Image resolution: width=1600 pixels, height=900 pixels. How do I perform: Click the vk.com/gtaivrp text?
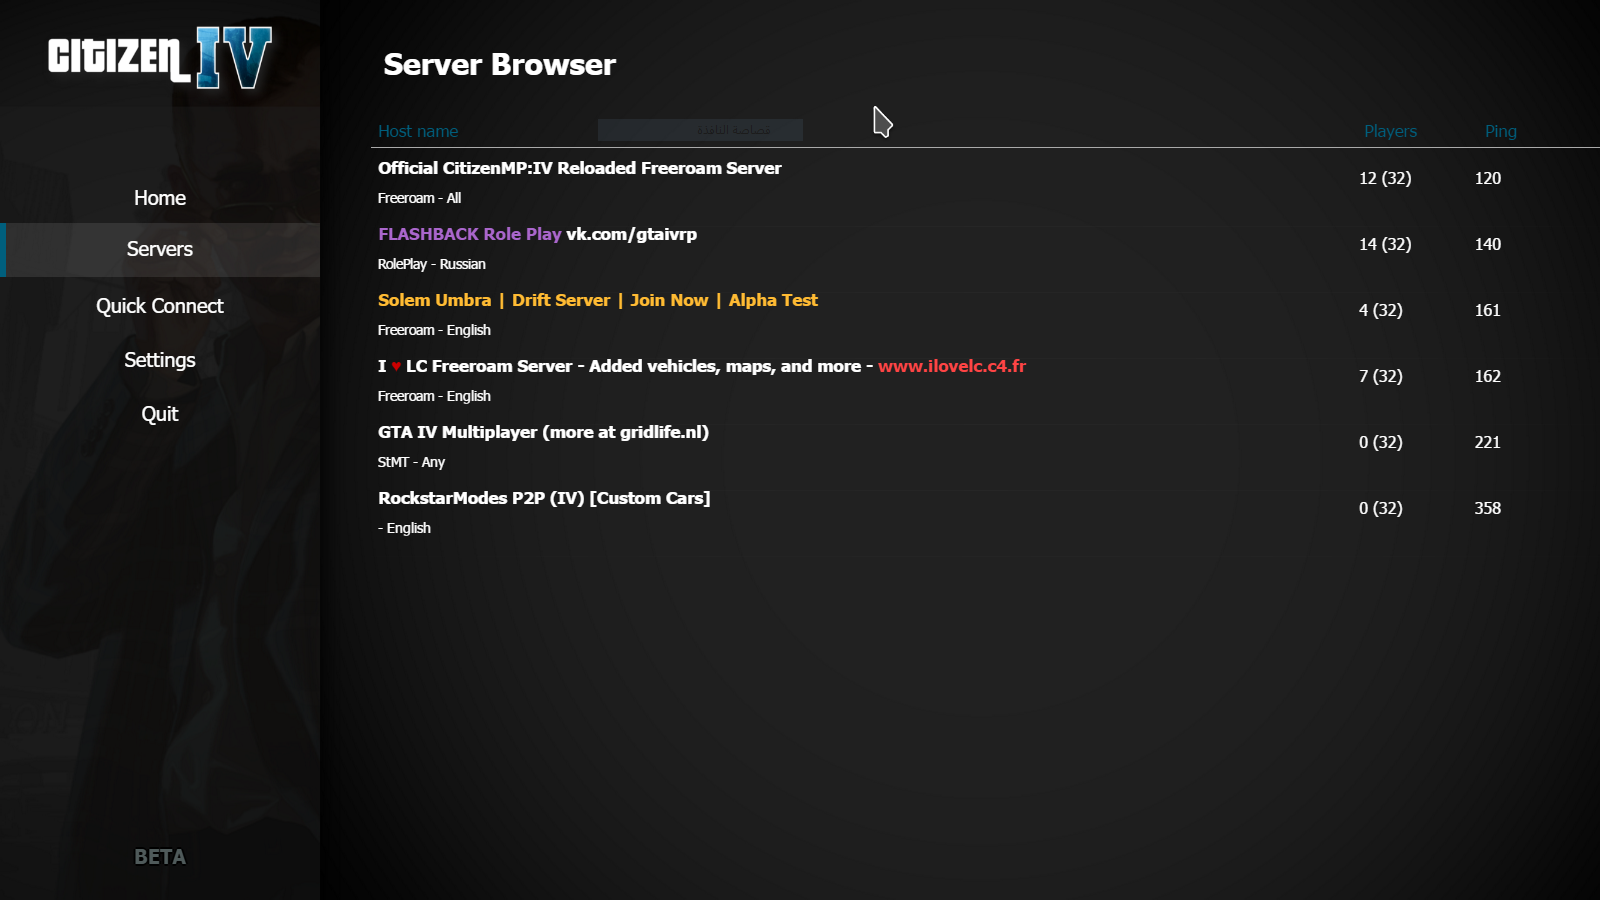click(x=631, y=234)
